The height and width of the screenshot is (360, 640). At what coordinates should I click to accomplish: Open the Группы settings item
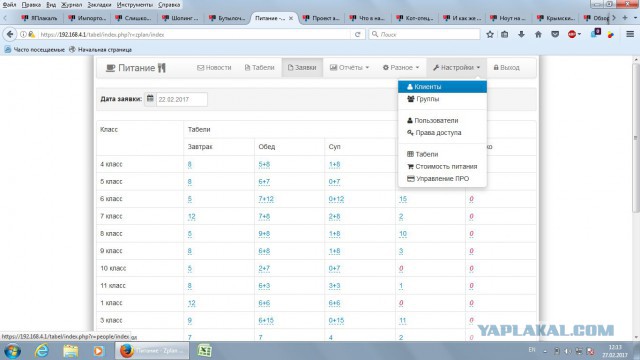[x=442, y=99]
